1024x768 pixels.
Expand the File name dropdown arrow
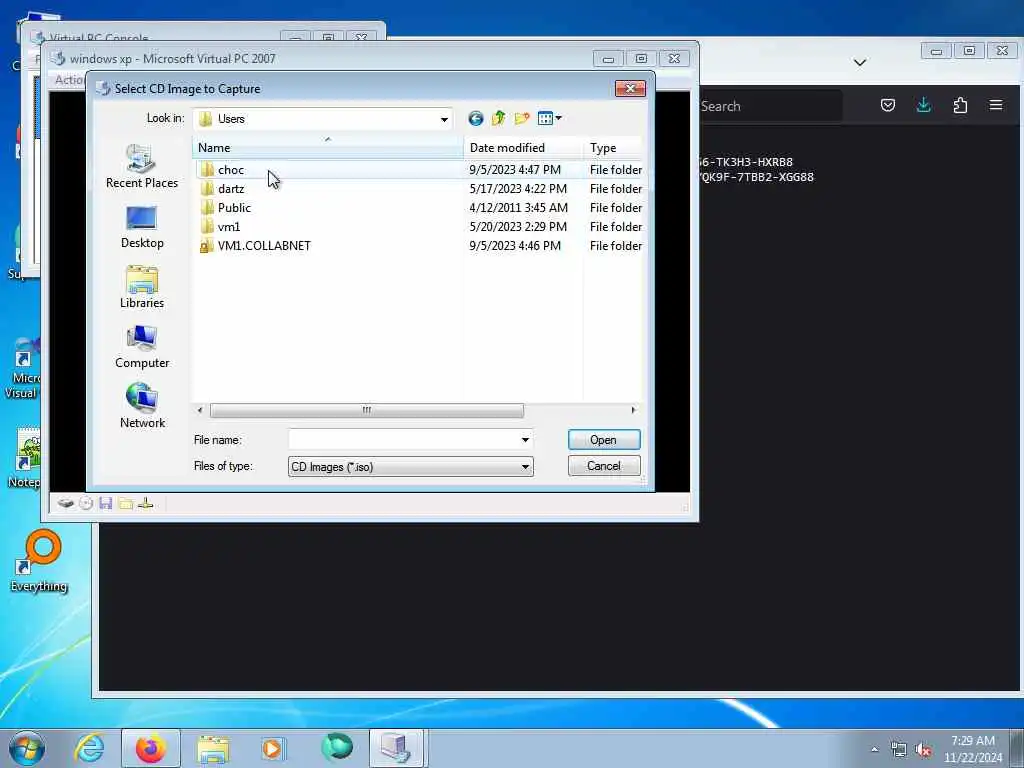[525, 440]
